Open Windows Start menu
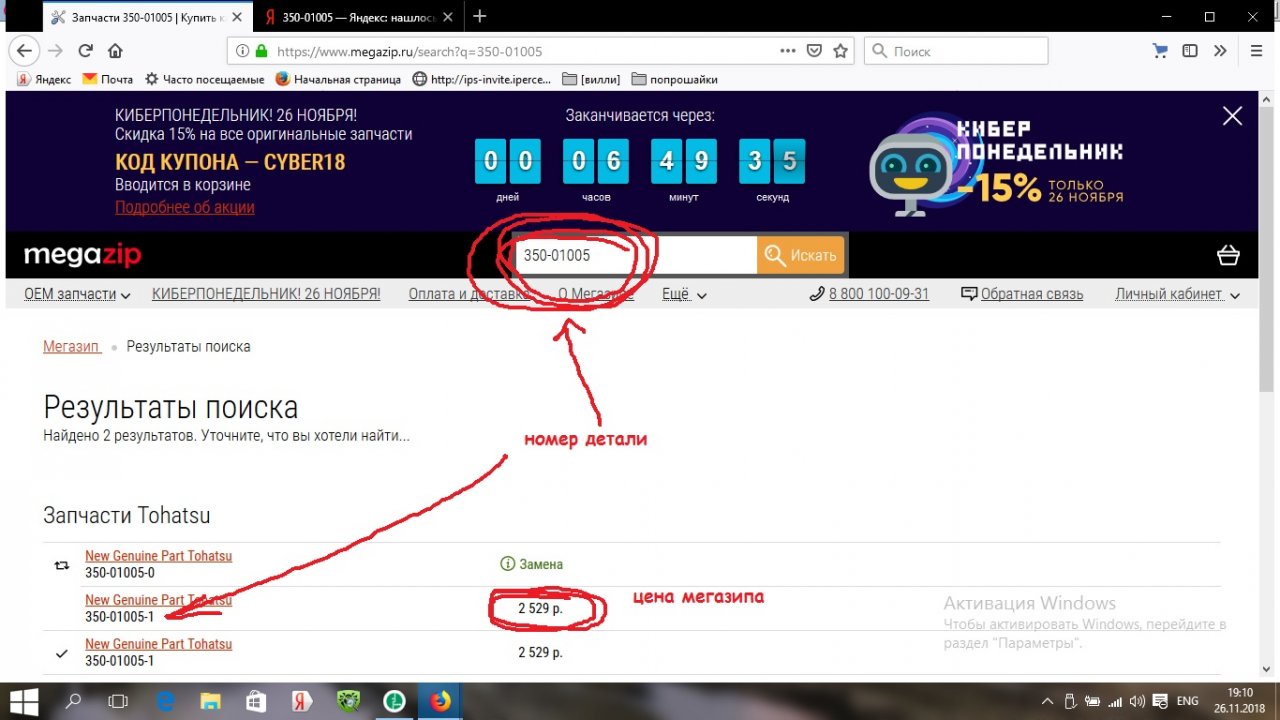The image size is (1280, 720). pos(23,701)
